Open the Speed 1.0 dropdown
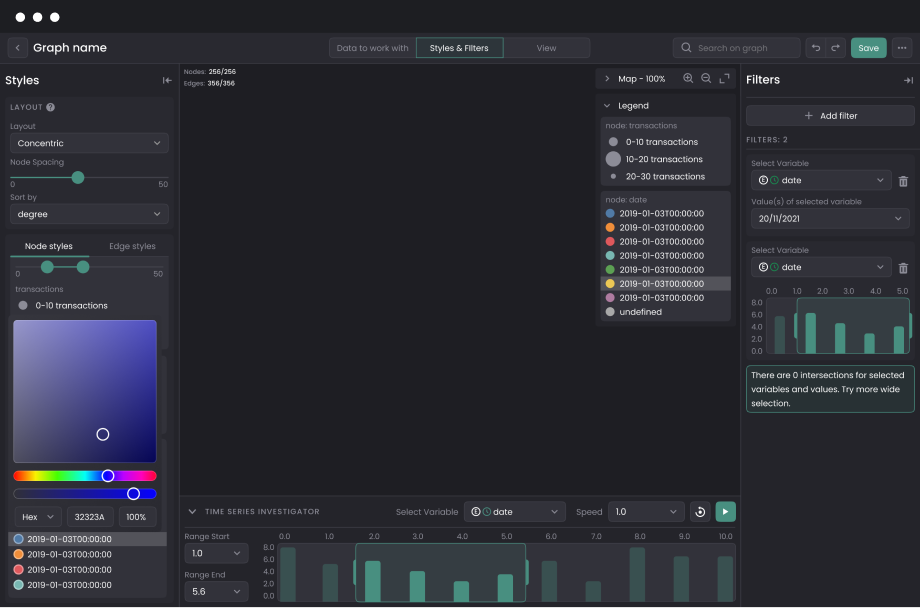The width and height of the screenshot is (920, 608). coord(646,512)
